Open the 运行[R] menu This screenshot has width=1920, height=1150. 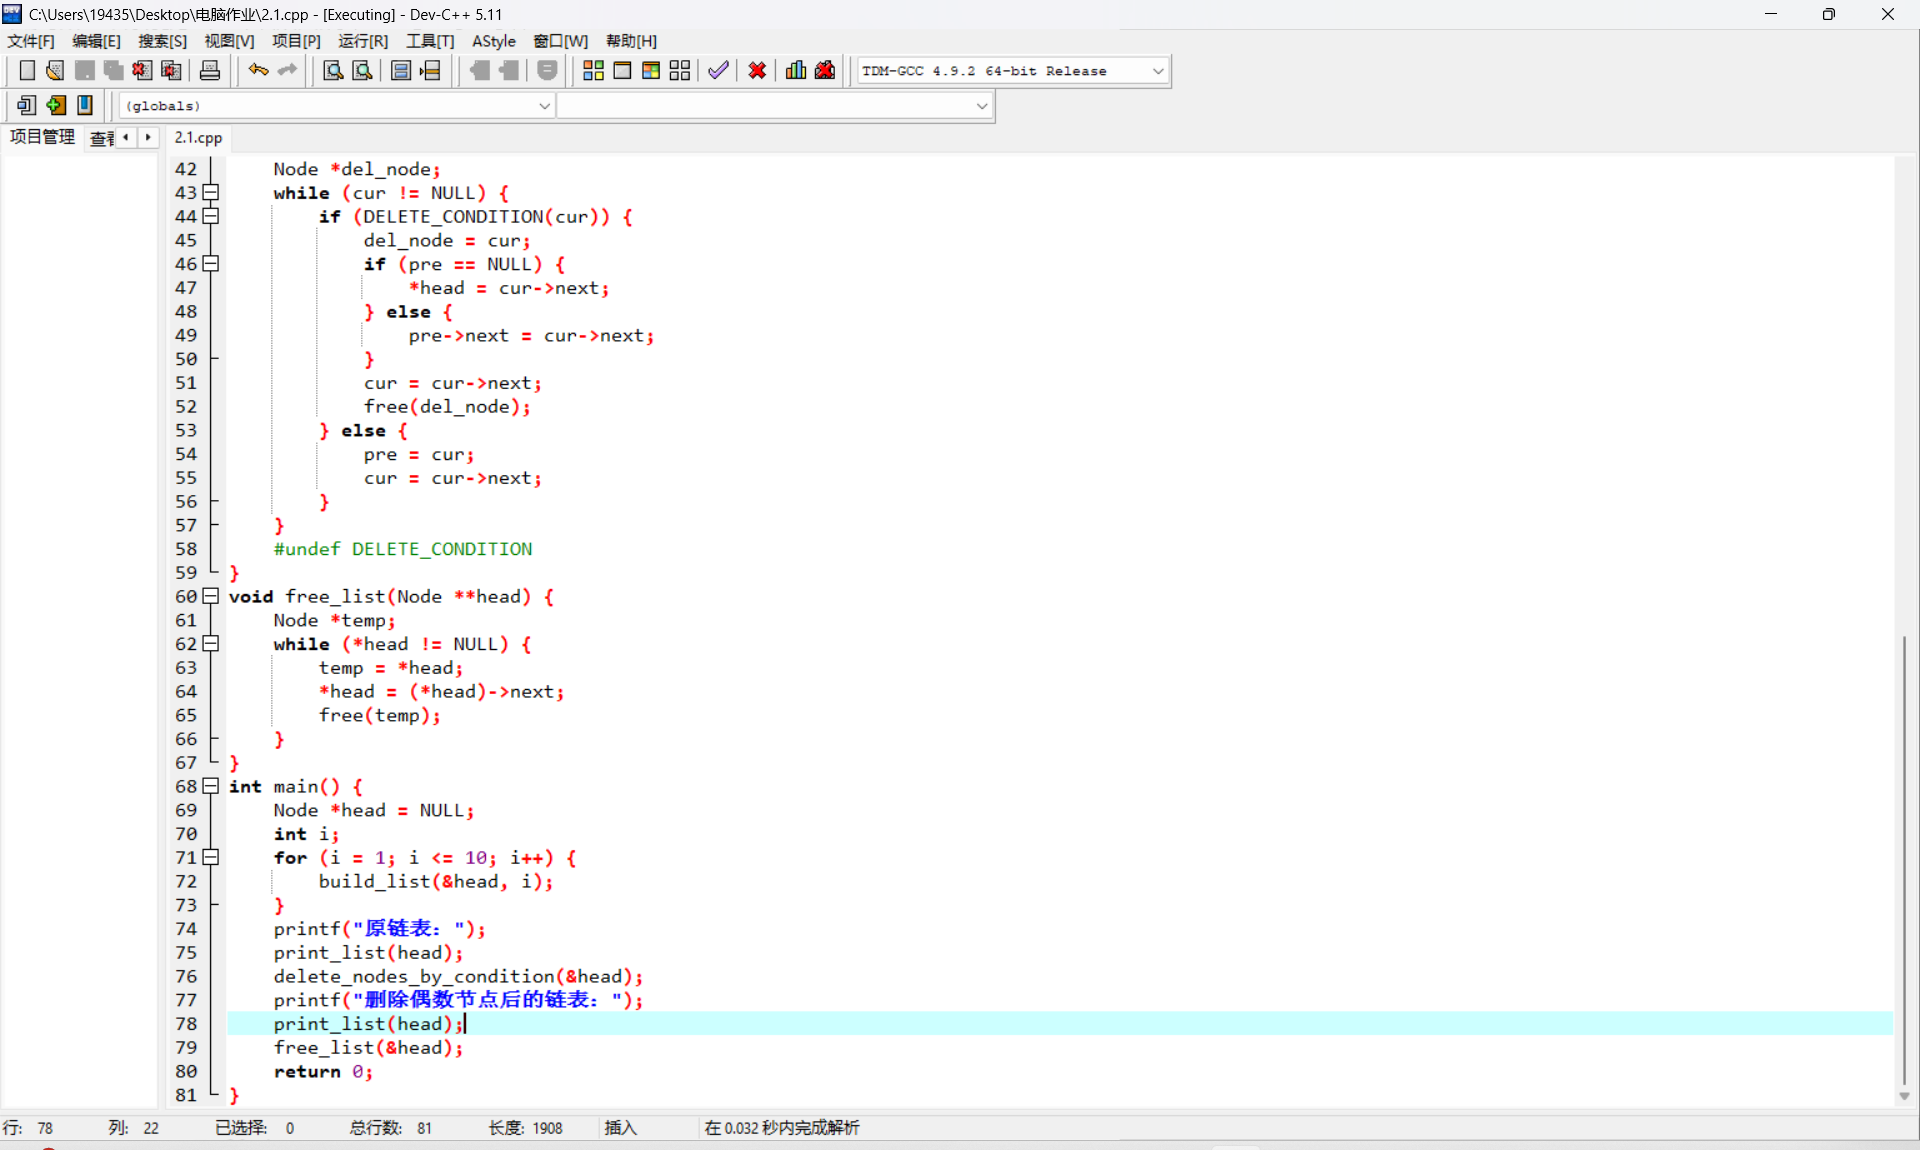(362, 41)
